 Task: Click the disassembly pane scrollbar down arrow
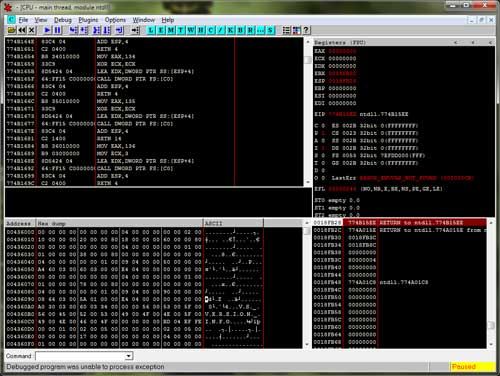pyautogui.click(x=308, y=182)
